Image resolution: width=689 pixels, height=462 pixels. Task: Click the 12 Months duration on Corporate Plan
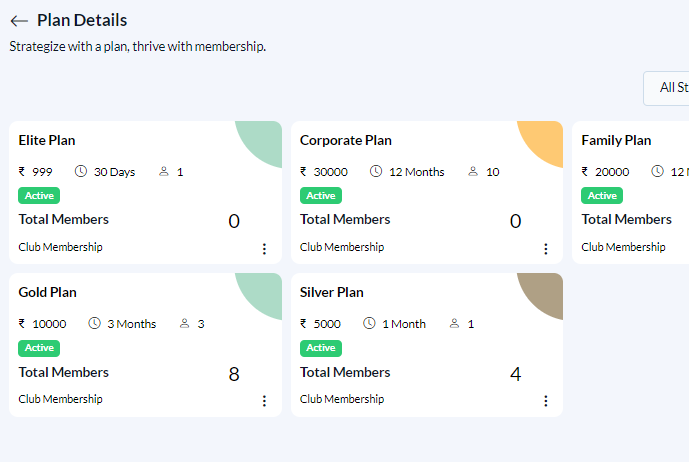point(417,172)
